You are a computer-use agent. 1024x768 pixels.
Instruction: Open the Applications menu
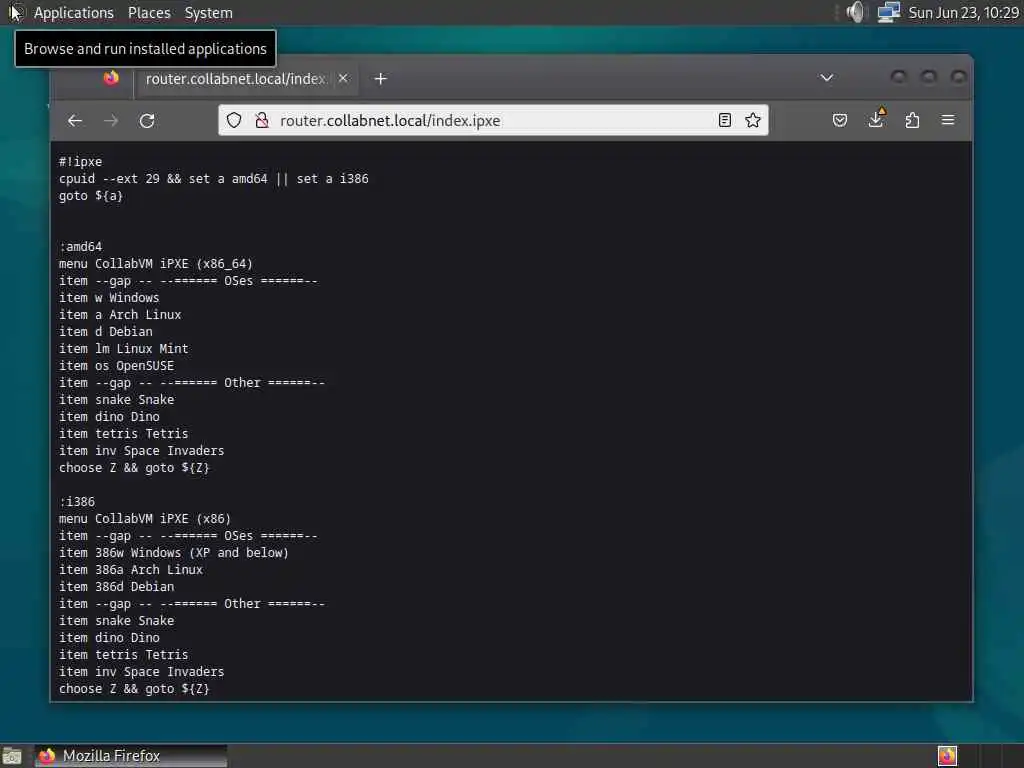74,12
